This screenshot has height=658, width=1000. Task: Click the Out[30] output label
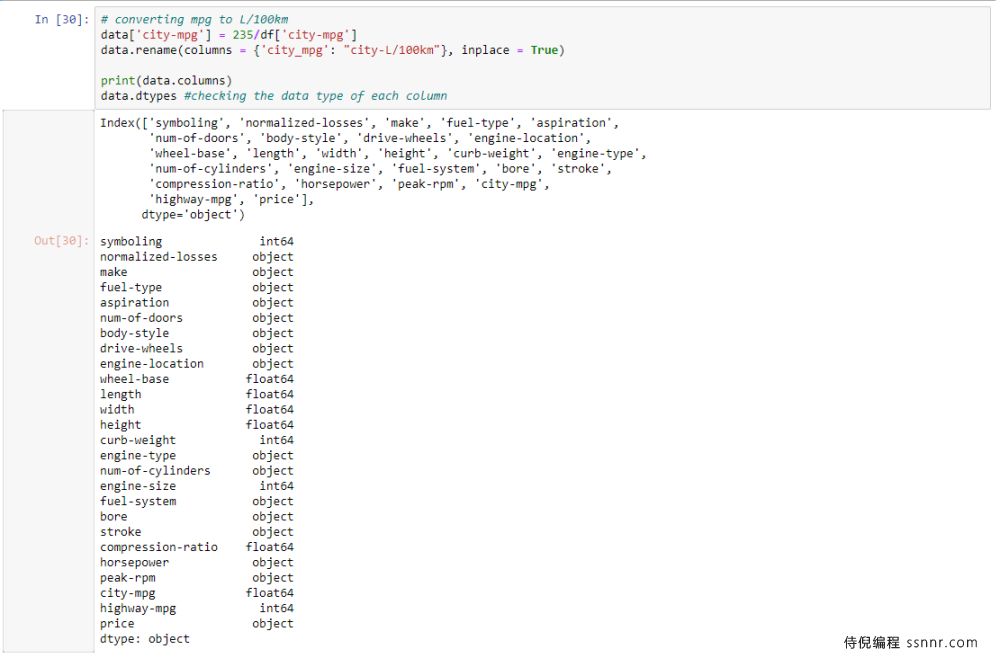point(61,241)
